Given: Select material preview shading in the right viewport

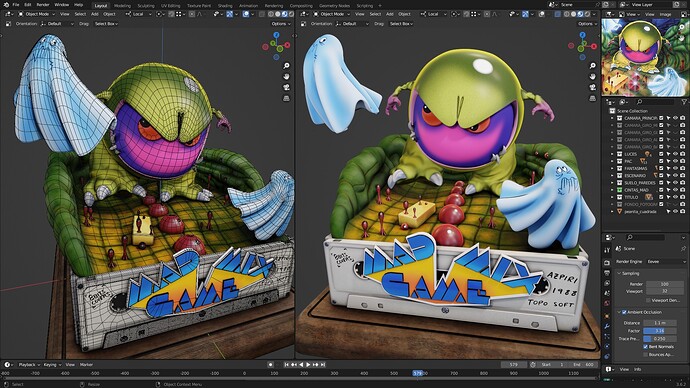Looking at the screenshot, I should (580, 14).
